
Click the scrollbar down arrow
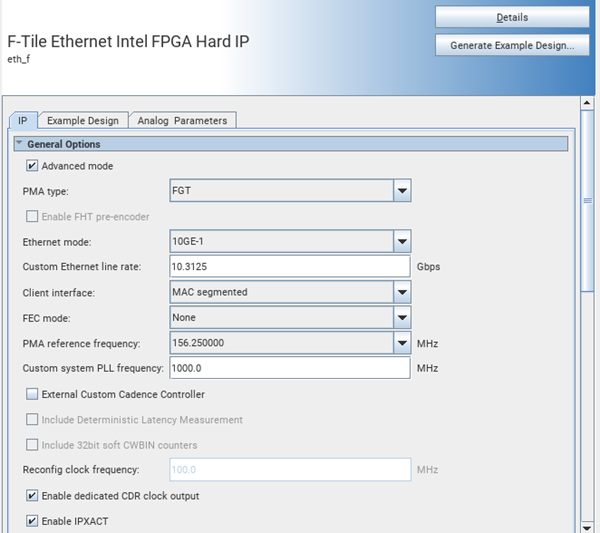click(587, 526)
